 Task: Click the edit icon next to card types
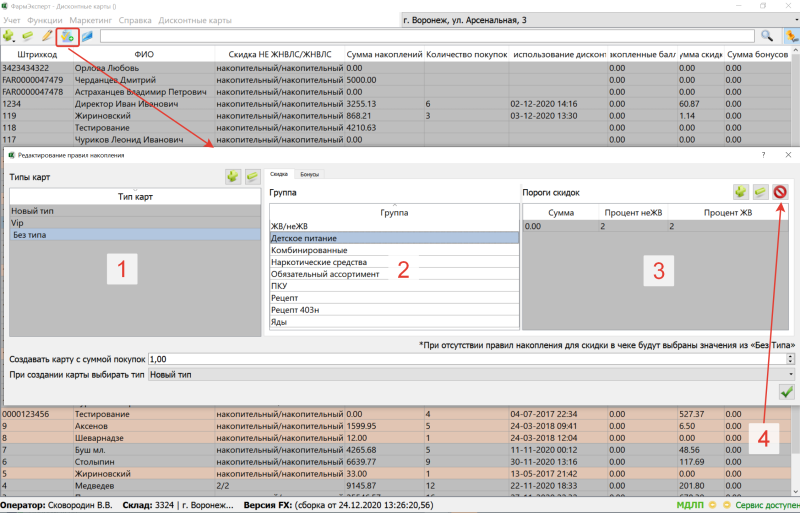click(251, 177)
